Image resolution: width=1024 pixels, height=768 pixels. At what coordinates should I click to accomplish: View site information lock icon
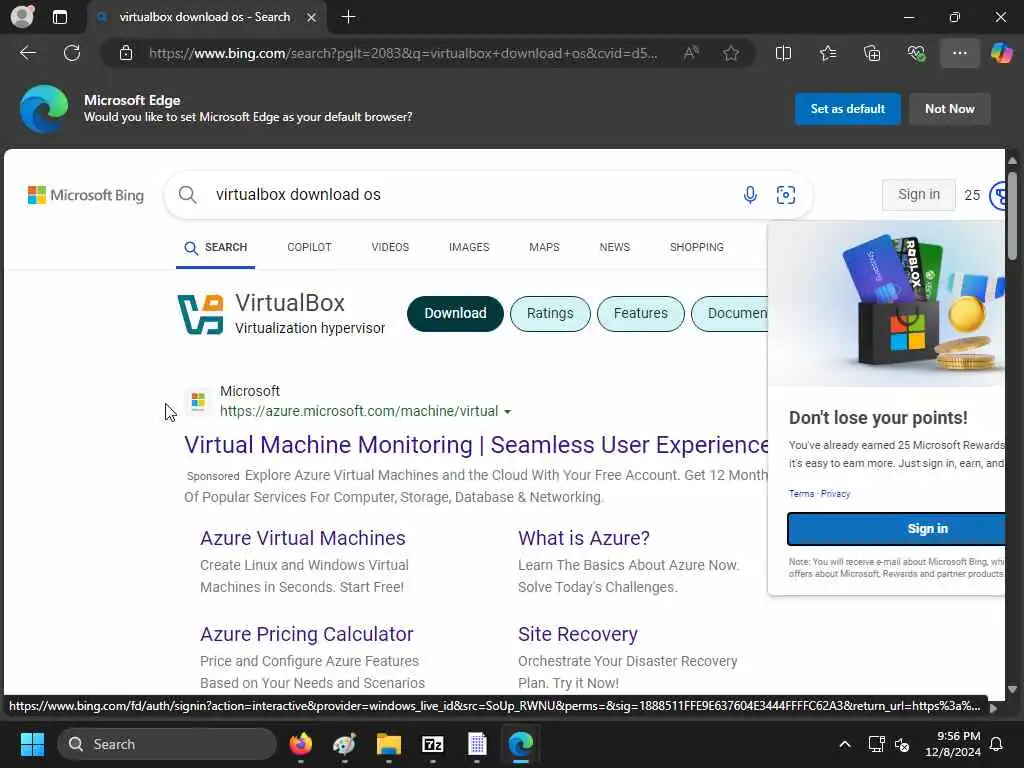(x=126, y=53)
